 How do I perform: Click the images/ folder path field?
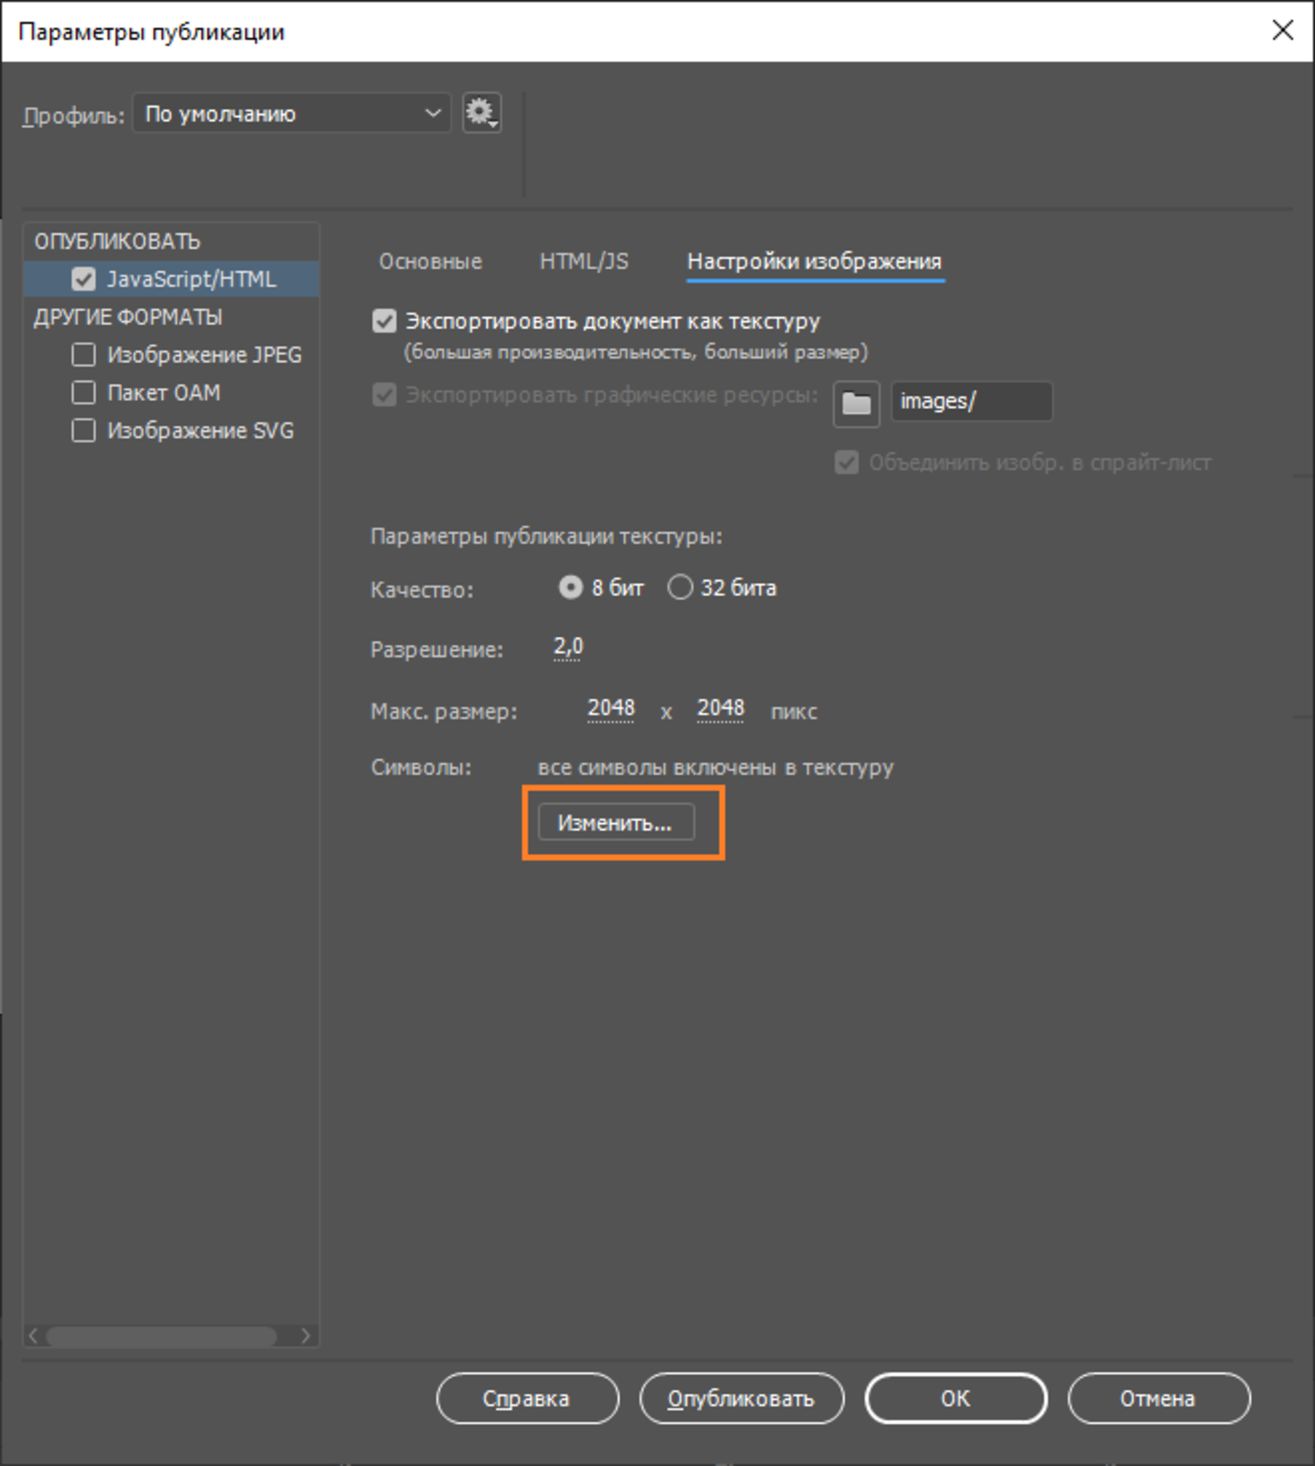coord(971,402)
